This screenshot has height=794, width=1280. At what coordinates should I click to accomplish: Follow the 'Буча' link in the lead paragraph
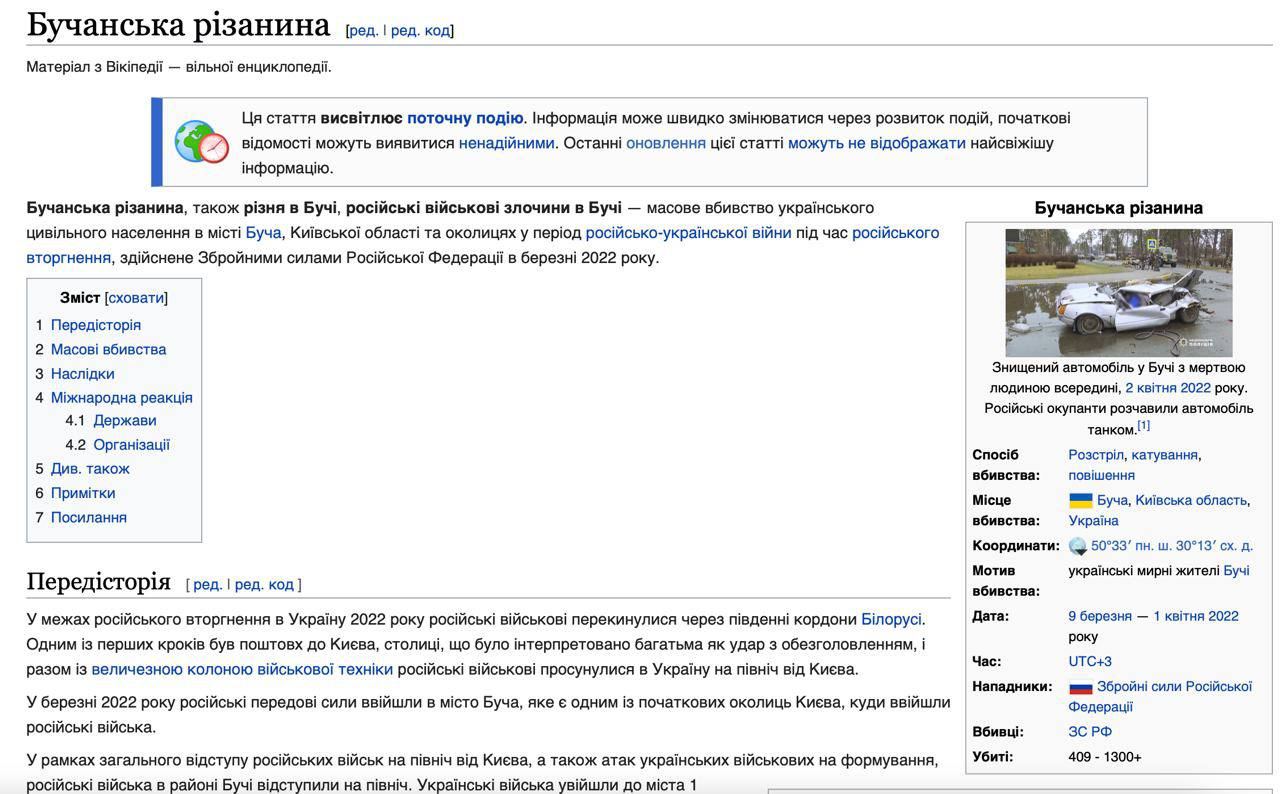pos(263,232)
